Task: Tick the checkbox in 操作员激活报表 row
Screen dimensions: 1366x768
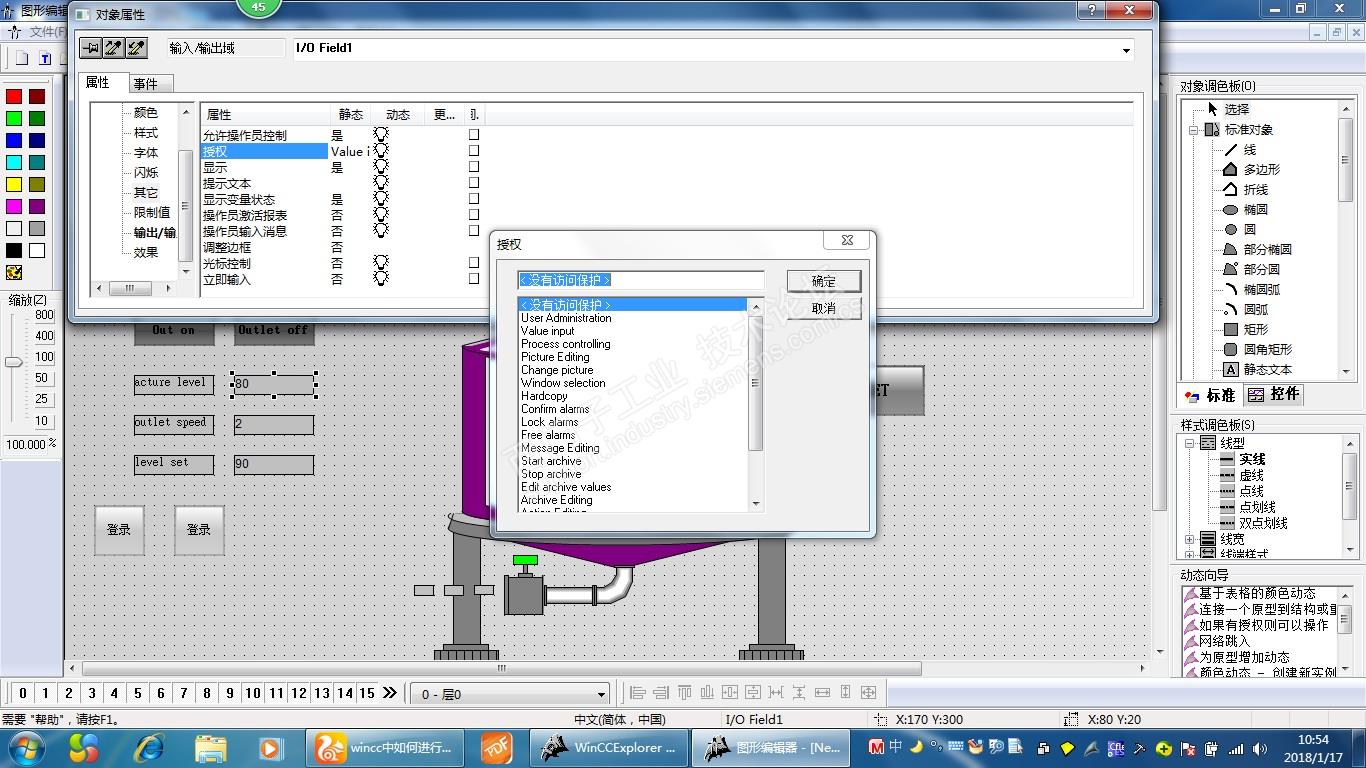Action: (474, 215)
